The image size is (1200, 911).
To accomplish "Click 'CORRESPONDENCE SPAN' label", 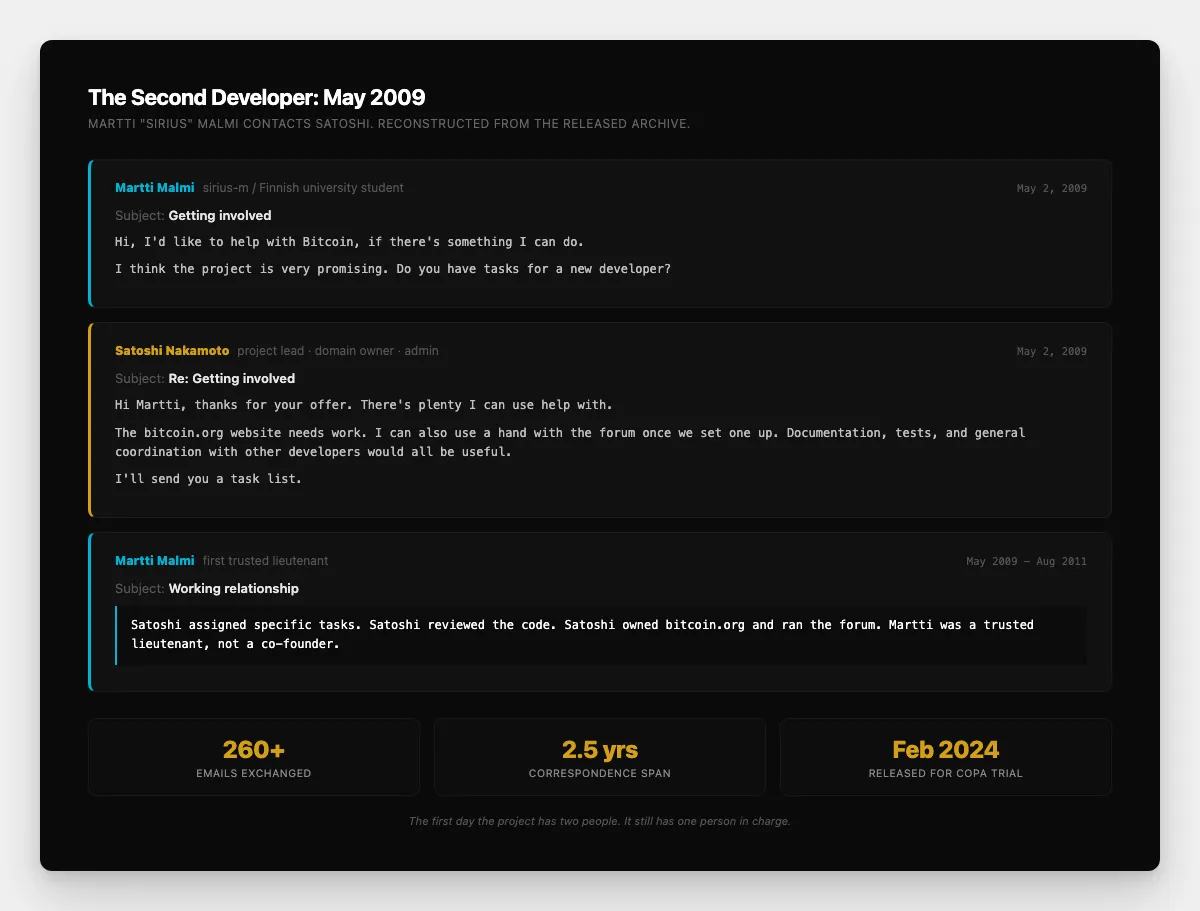I will [x=600, y=773].
